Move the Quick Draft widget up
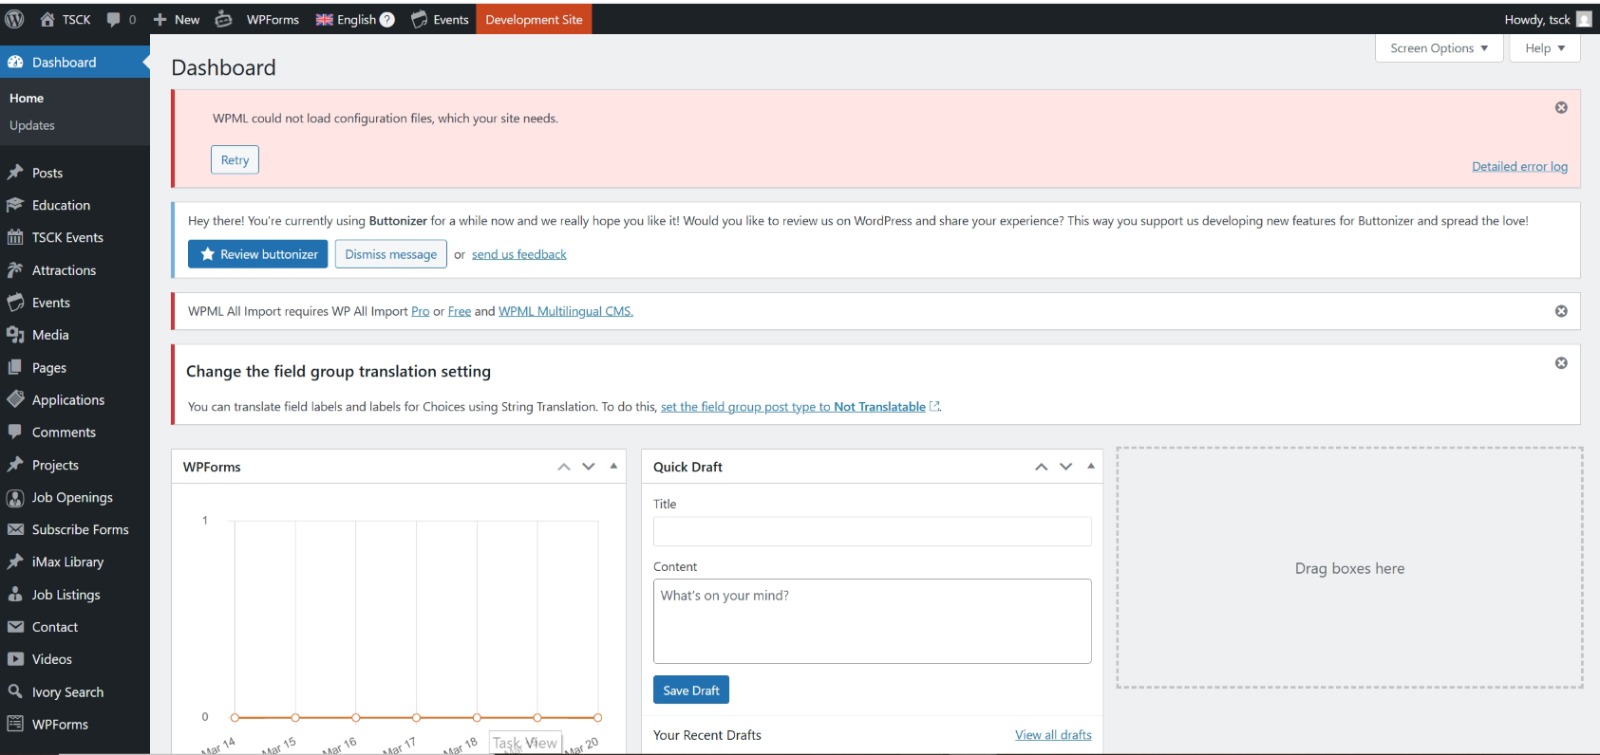The width and height of the screenshot is (1600, 755). (1041, 467)
